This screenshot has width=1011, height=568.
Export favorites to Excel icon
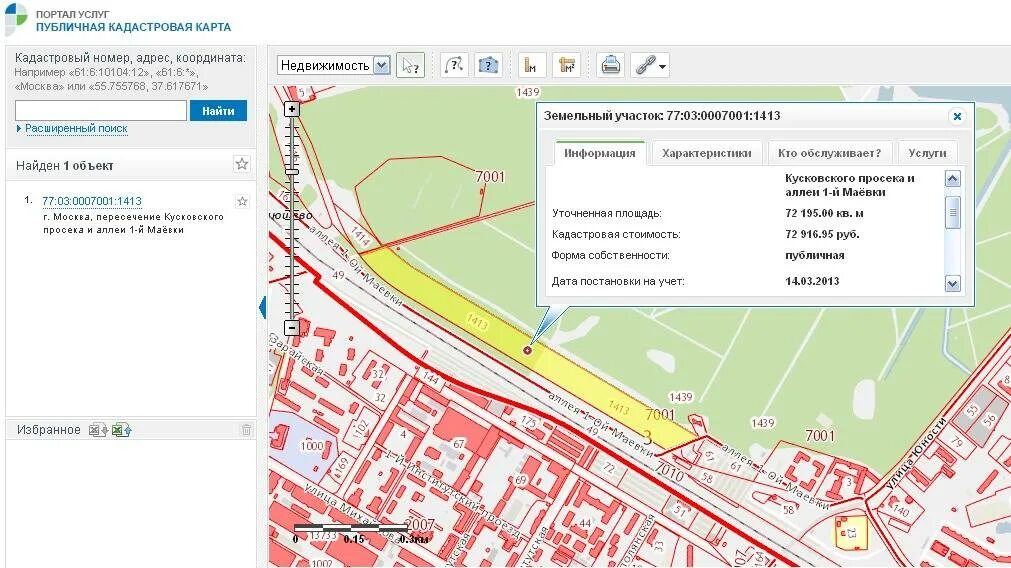click(x=121, y=430)
